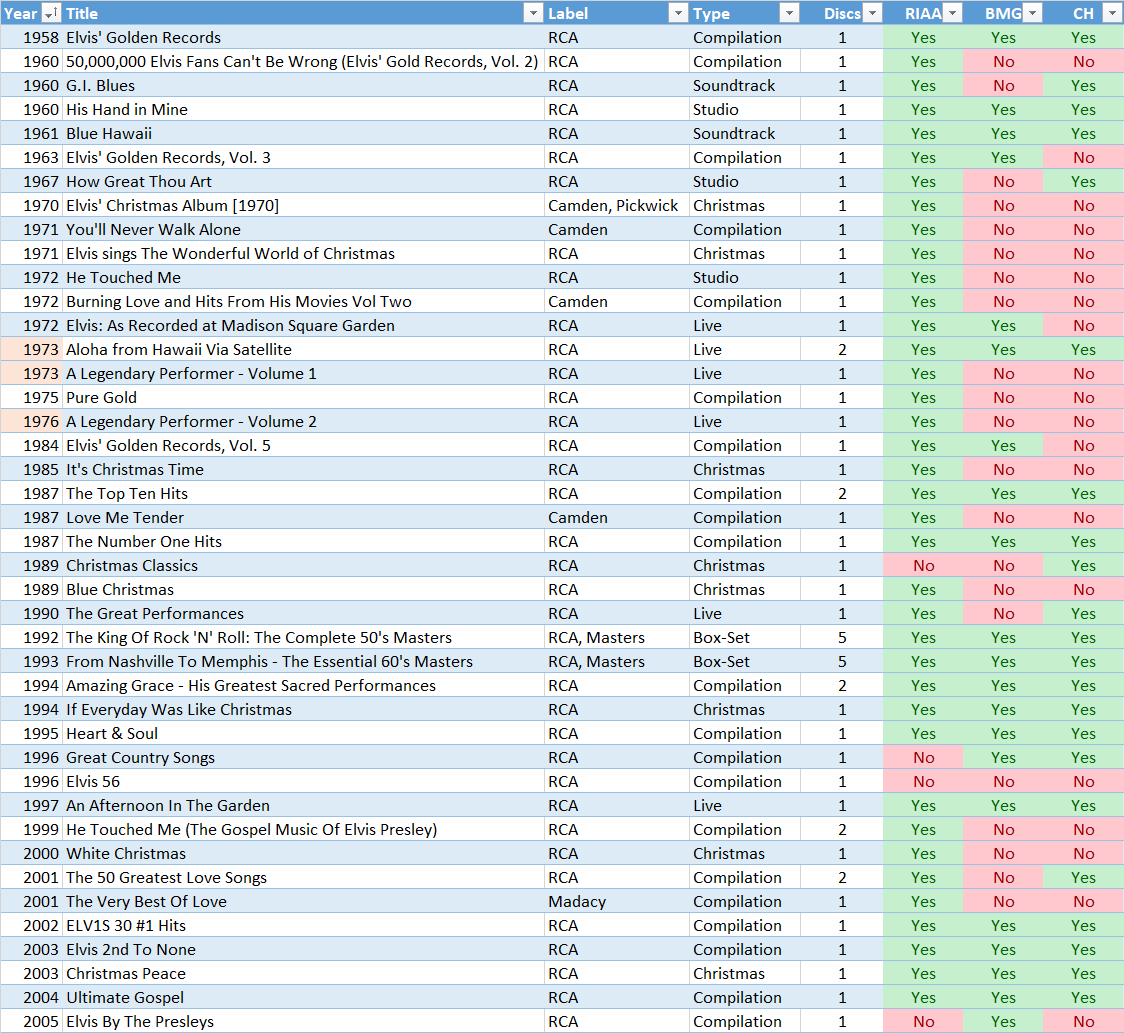Select 'If Everyday Was Like Christmas' cell
The height and width of the screenshot is (1033, 1124).
(x=303, y=710)
